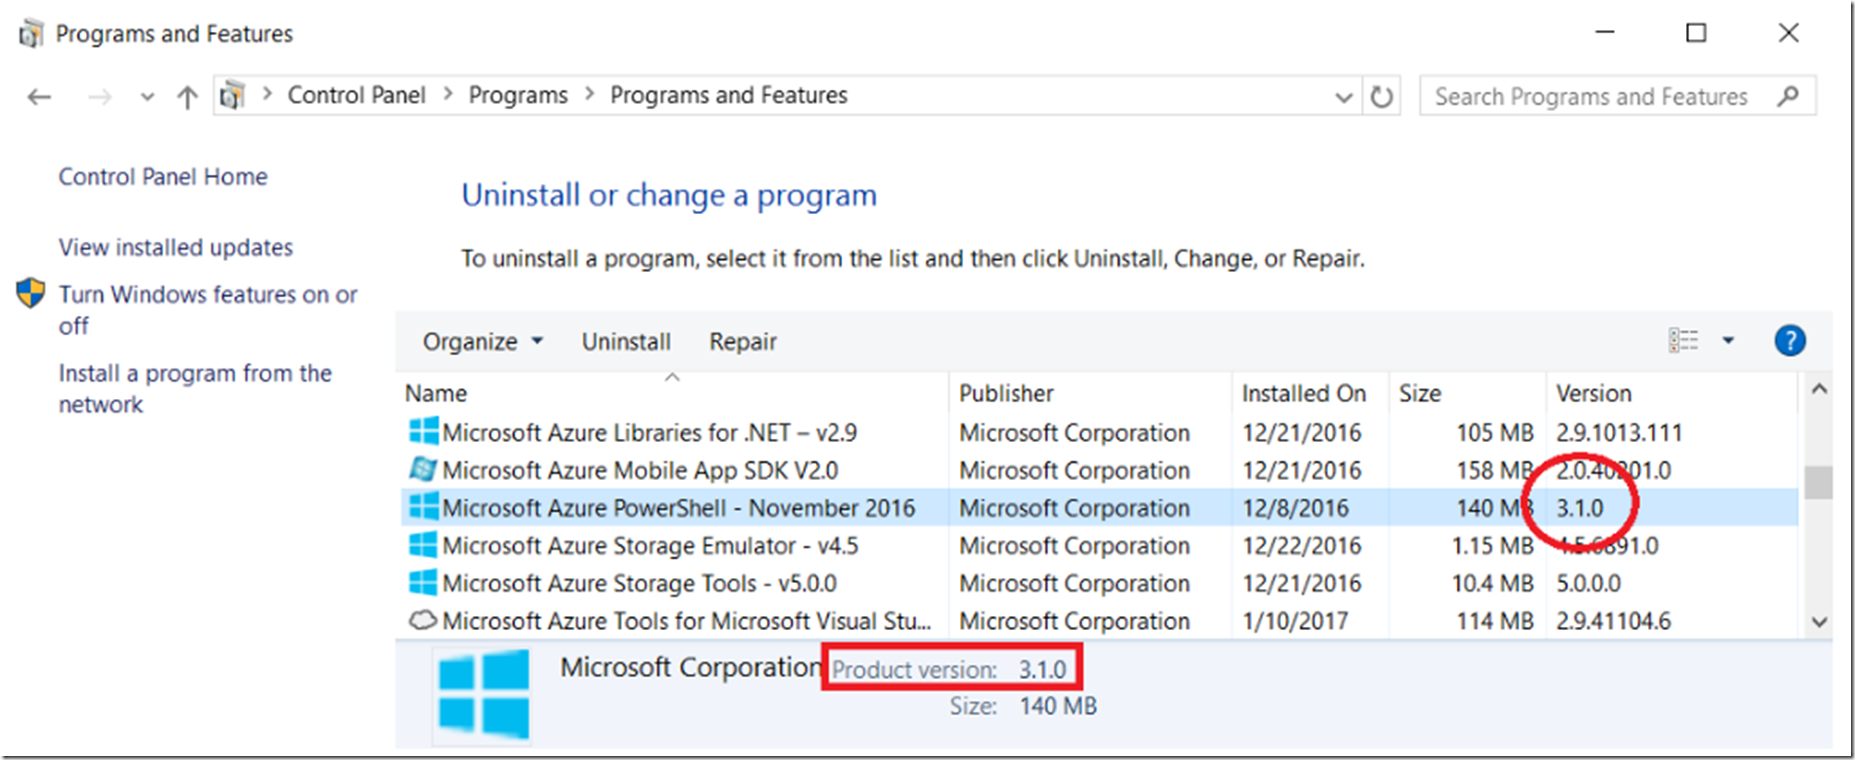
Task: Click Azure Storage Emulator row icon
Action: (423, 545)
